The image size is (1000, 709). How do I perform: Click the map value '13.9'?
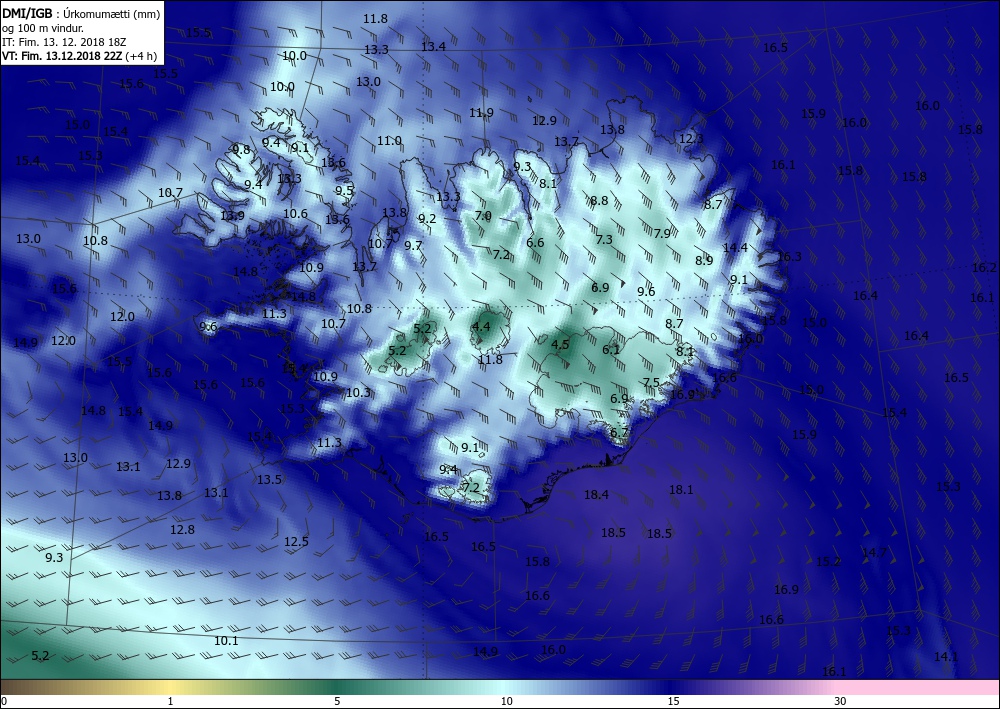[232, 216]
